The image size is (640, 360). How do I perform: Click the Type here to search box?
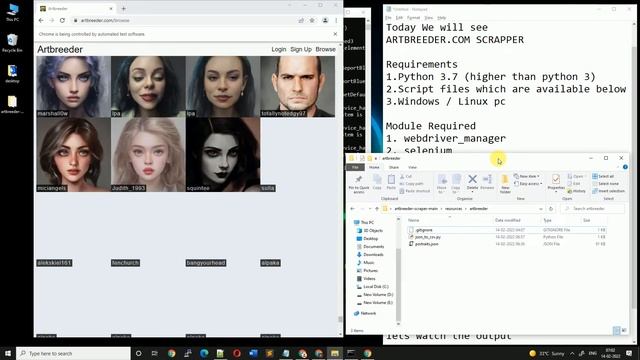click(73, 353)
